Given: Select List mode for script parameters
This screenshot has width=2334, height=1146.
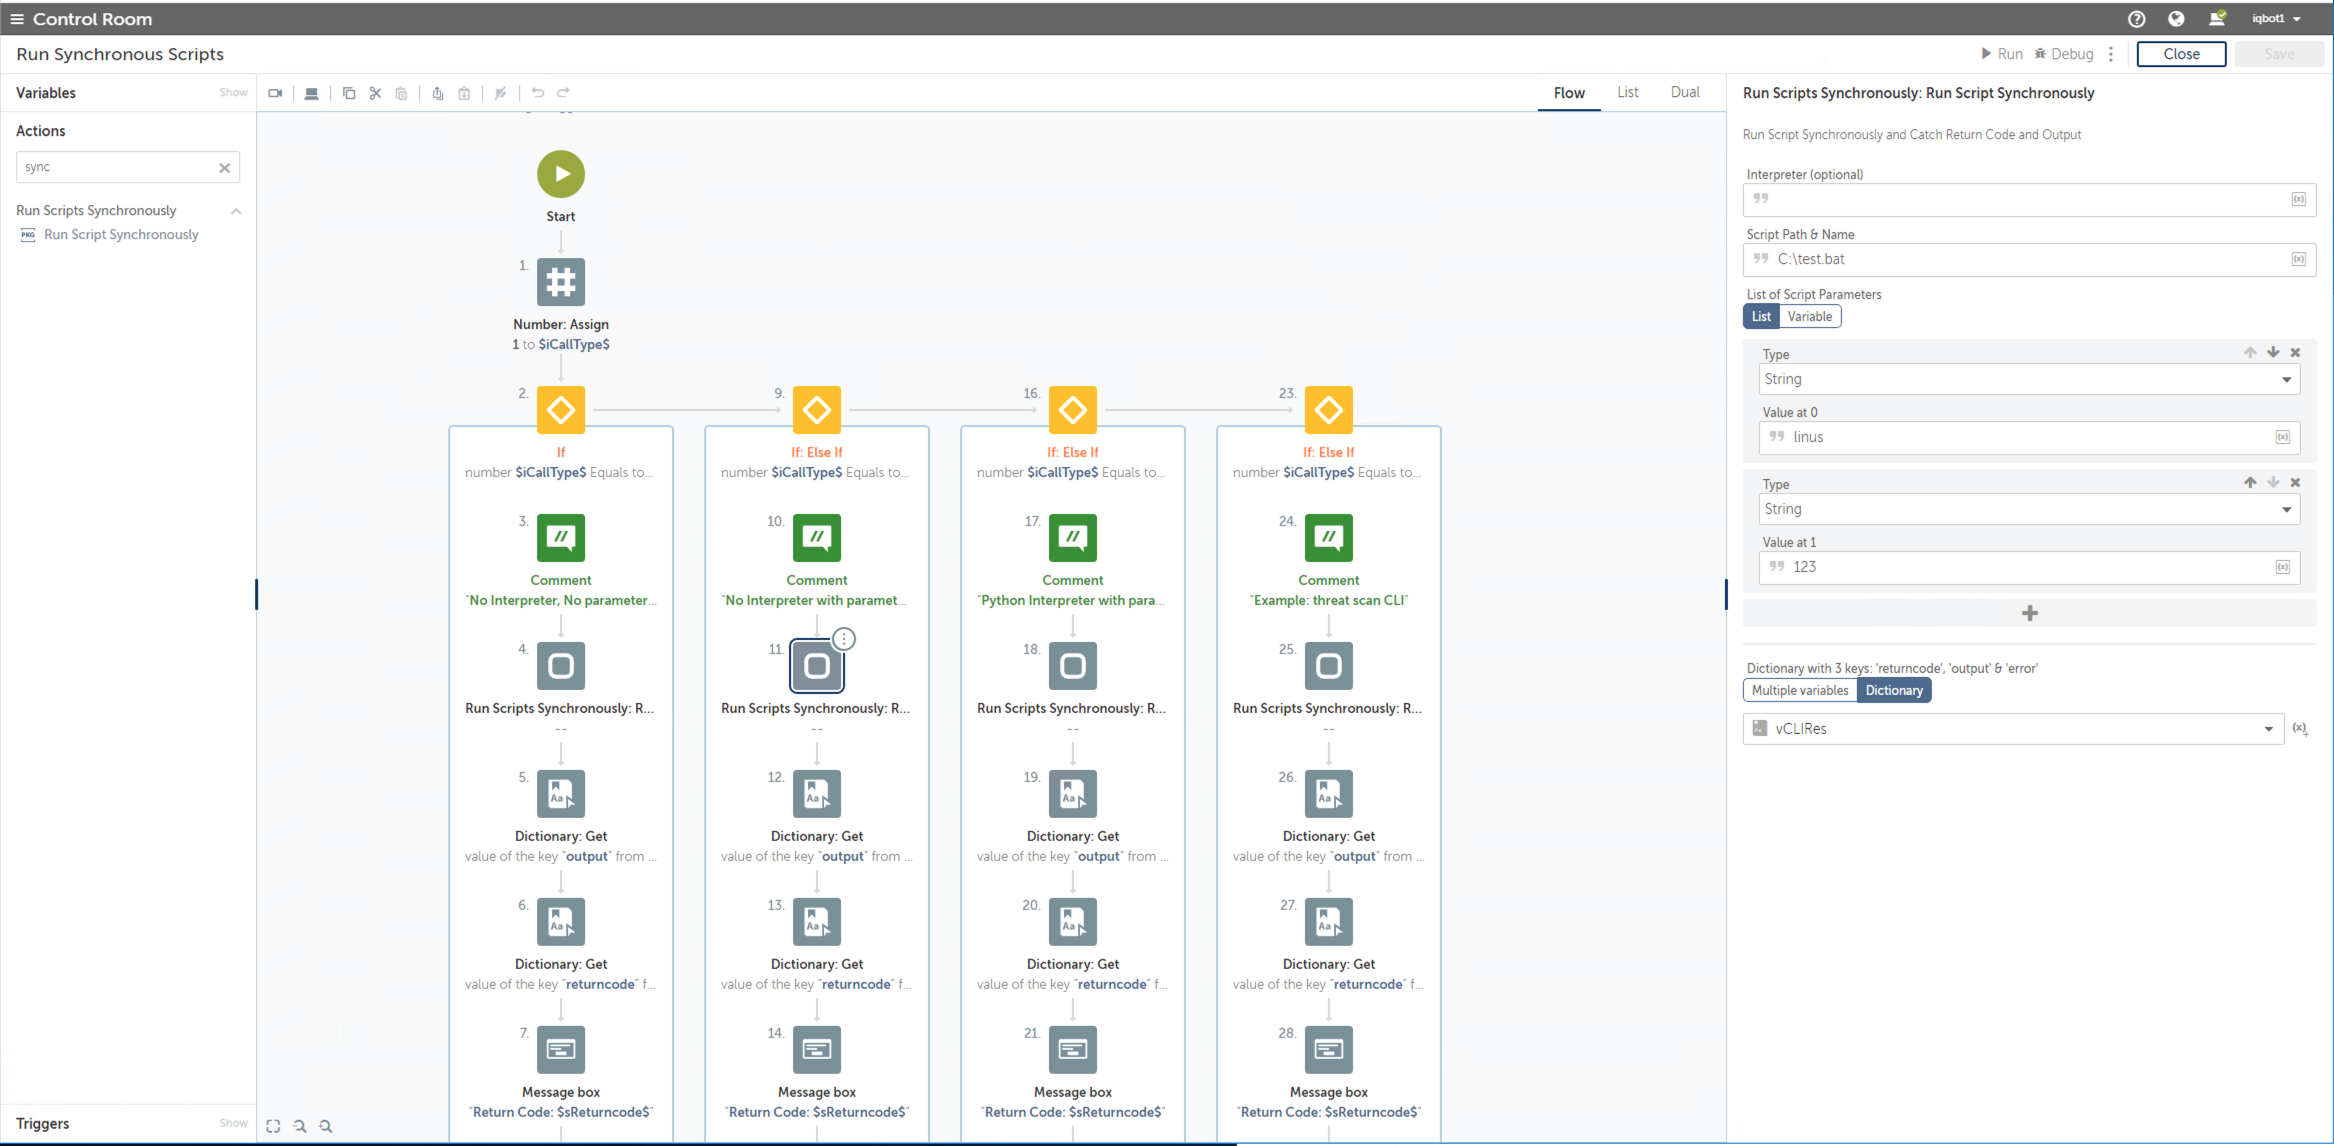Looking at the screenshot, I should coord(1761,317).
